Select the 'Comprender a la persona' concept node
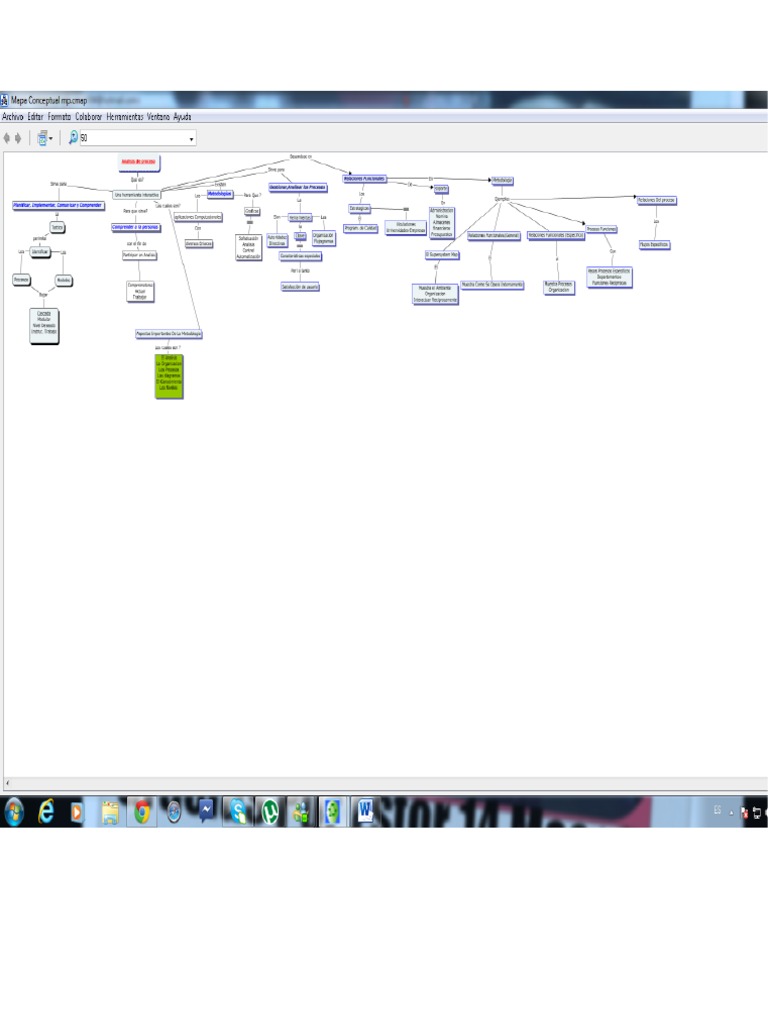The image size is (768, 1024). click(x=135, y=227)
